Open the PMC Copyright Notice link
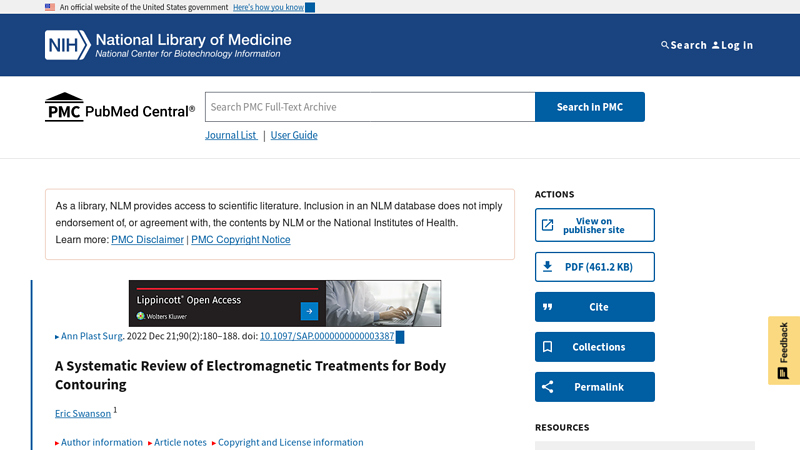 (x=241, y=239)
